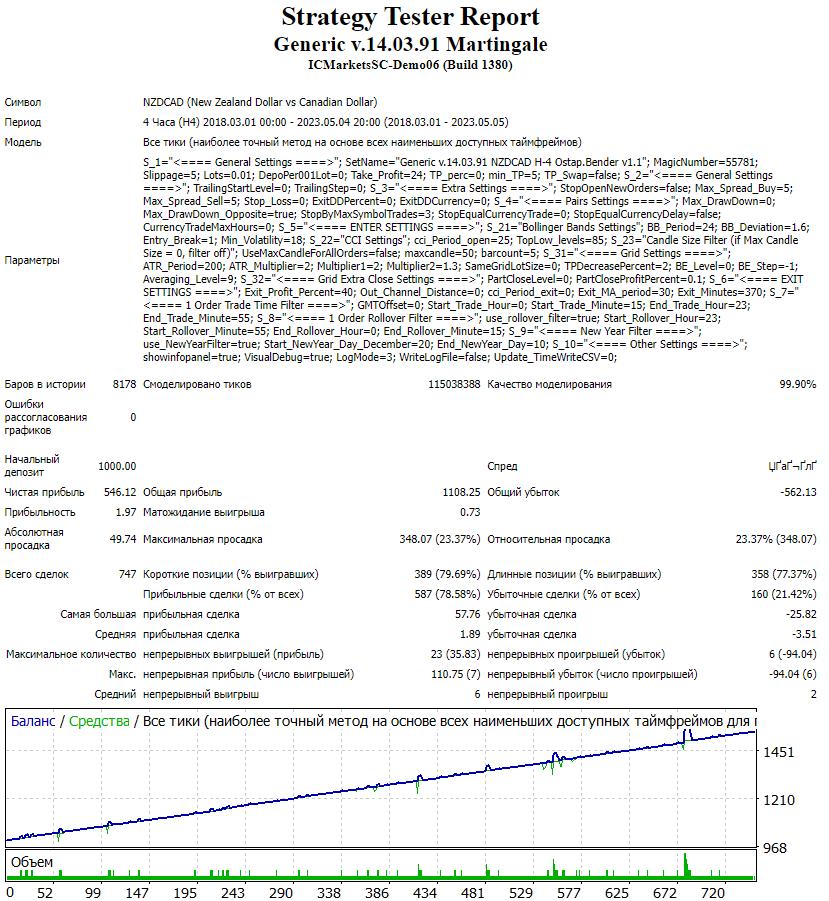Viewport: 829px width, 901px height.
Task: Select the total trades value 747
Action: click(x=128, y=574)
